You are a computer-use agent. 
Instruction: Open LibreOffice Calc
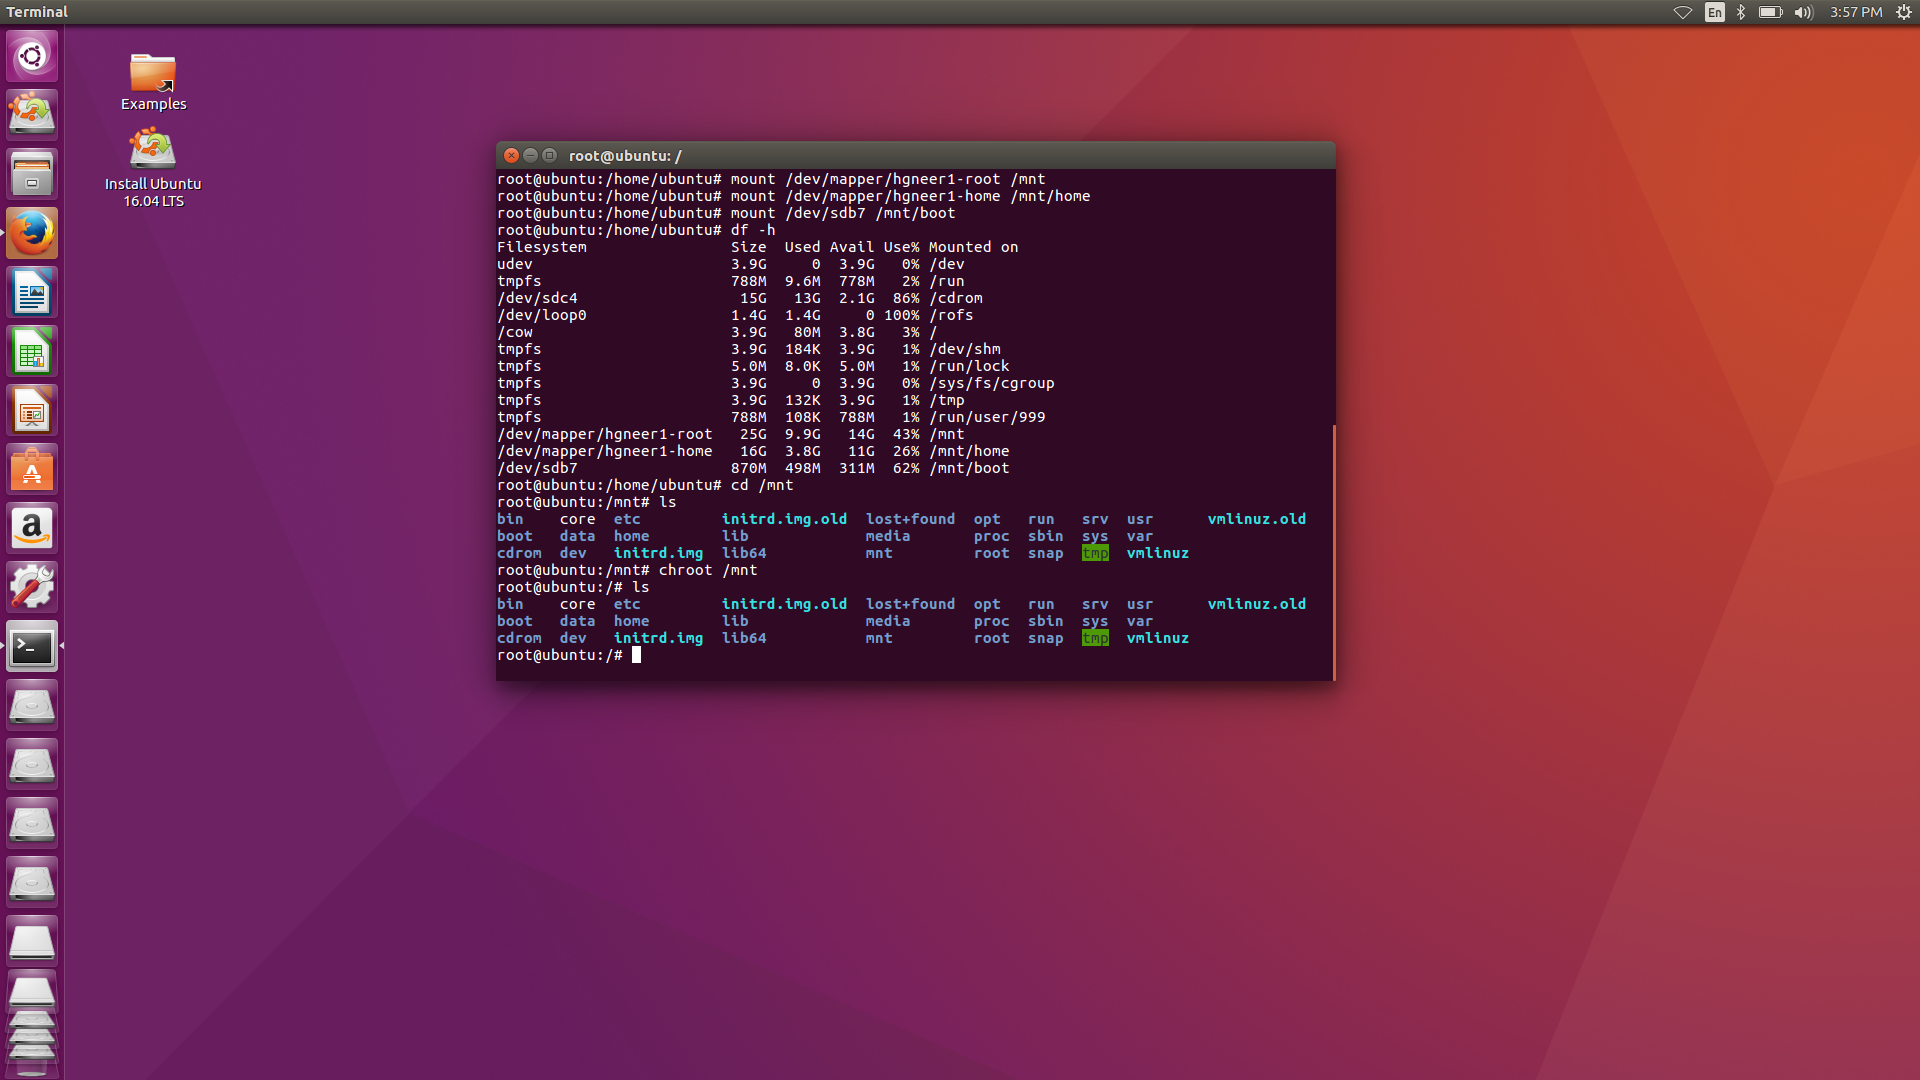[32, 350]
